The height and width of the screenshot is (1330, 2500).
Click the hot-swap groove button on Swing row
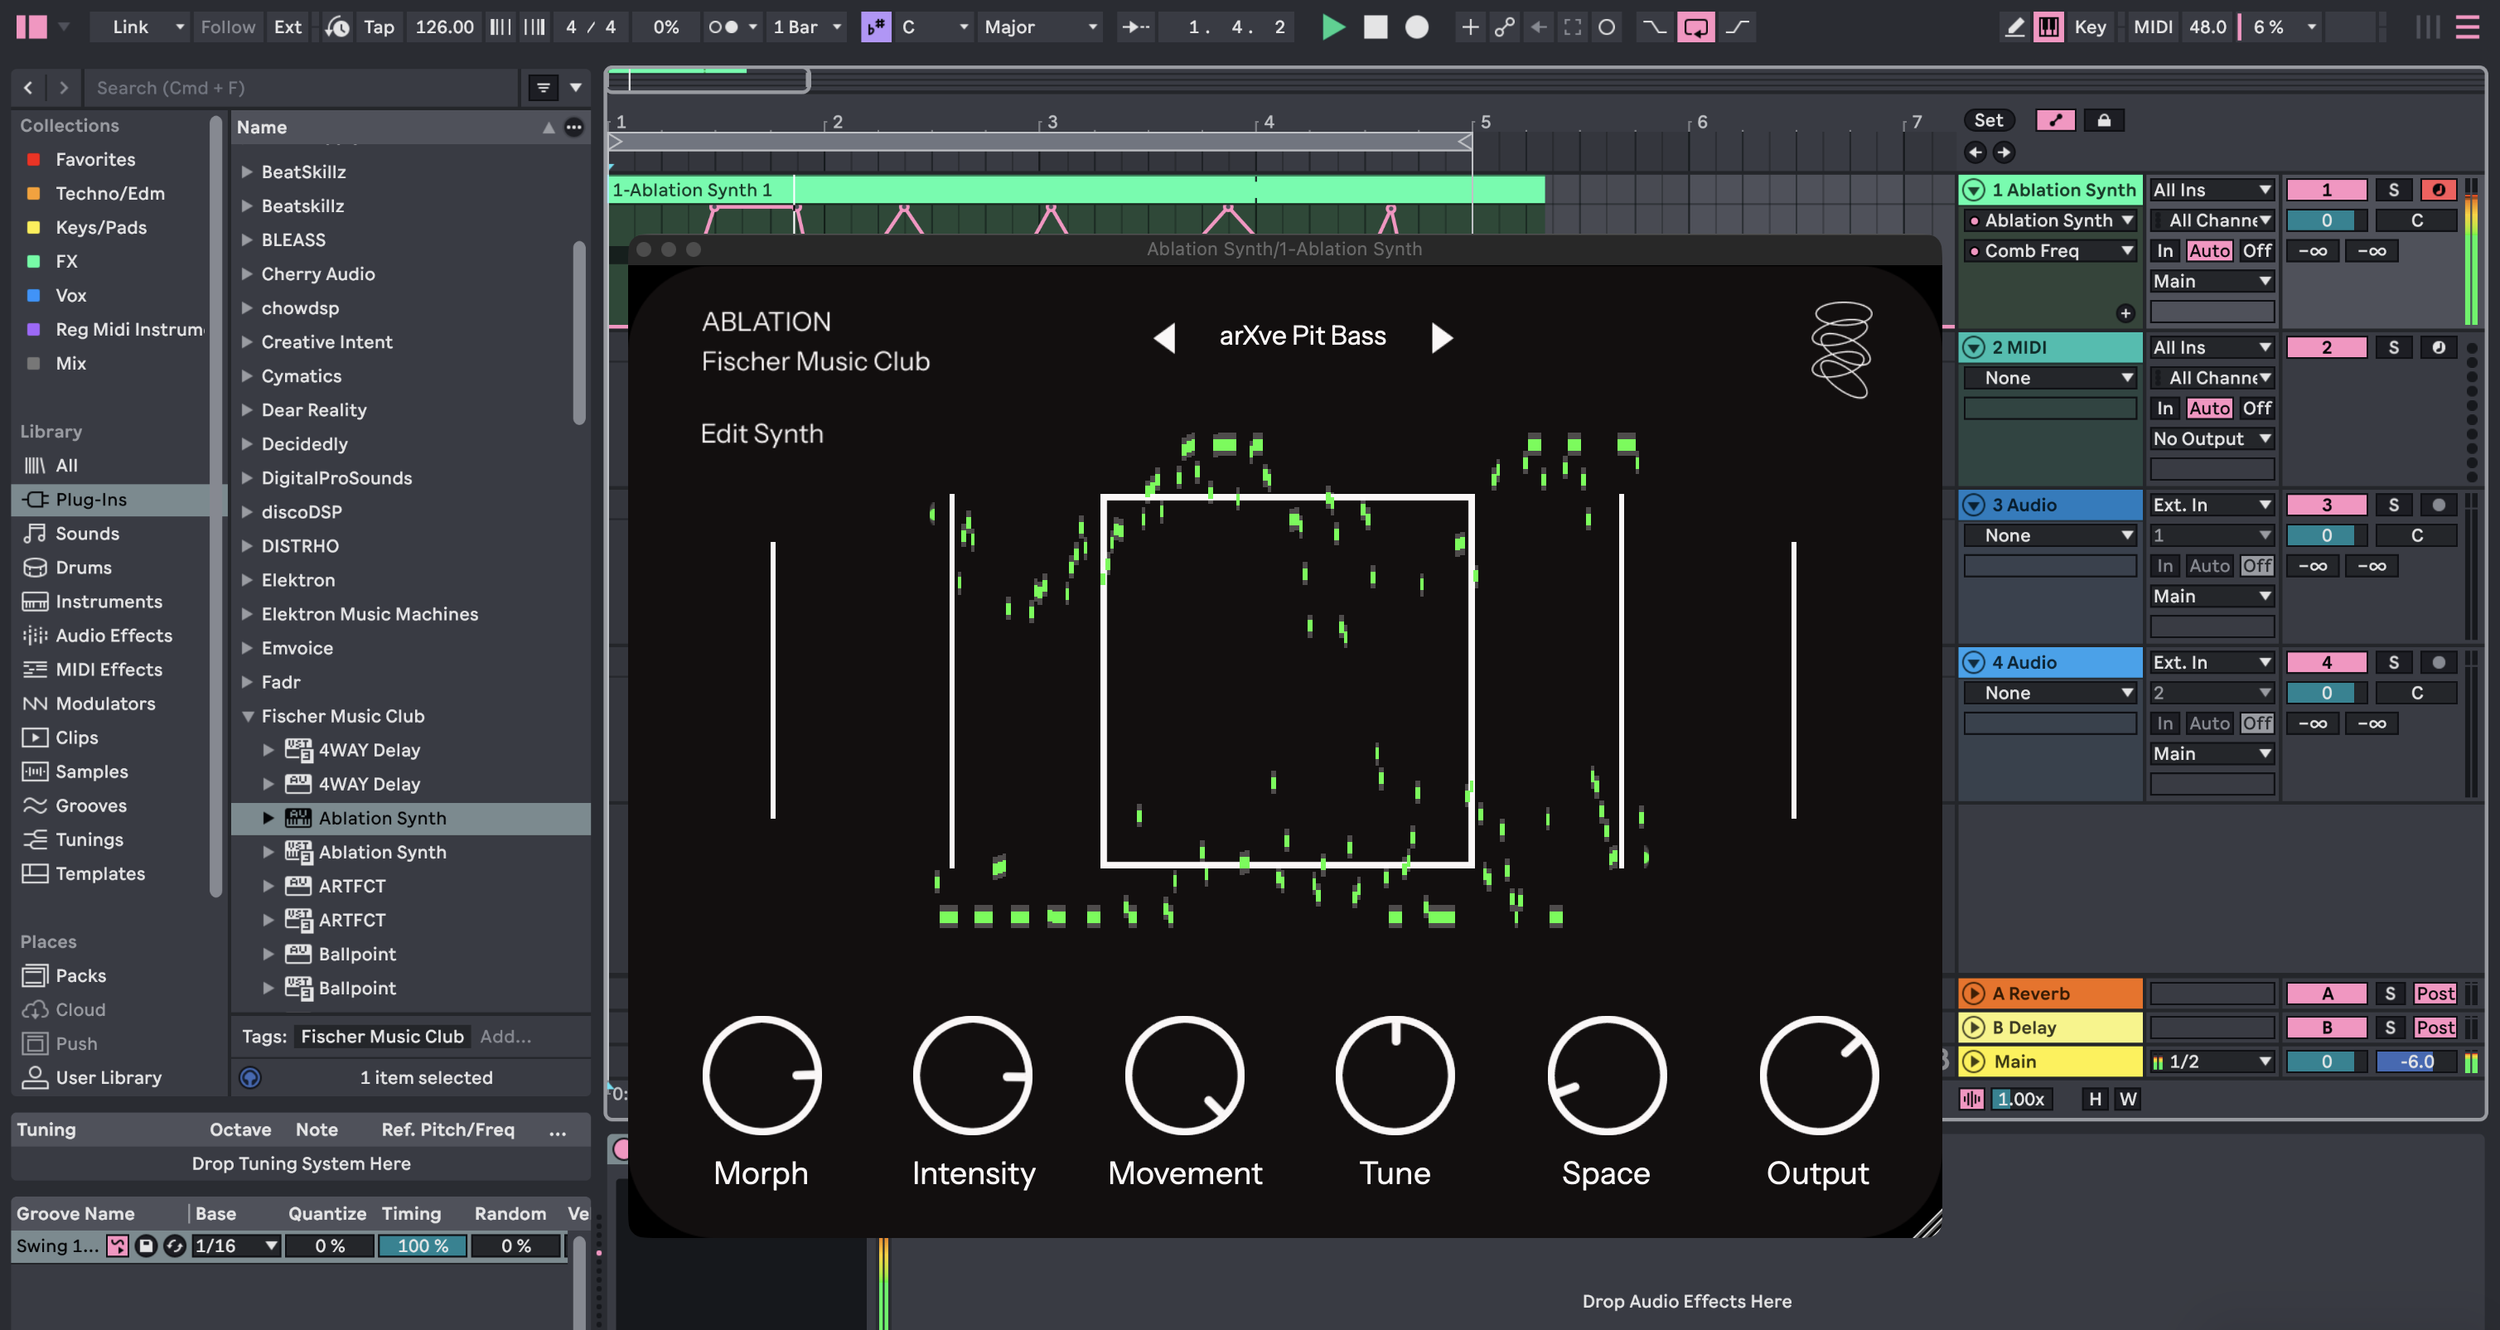click(118, 1246)
